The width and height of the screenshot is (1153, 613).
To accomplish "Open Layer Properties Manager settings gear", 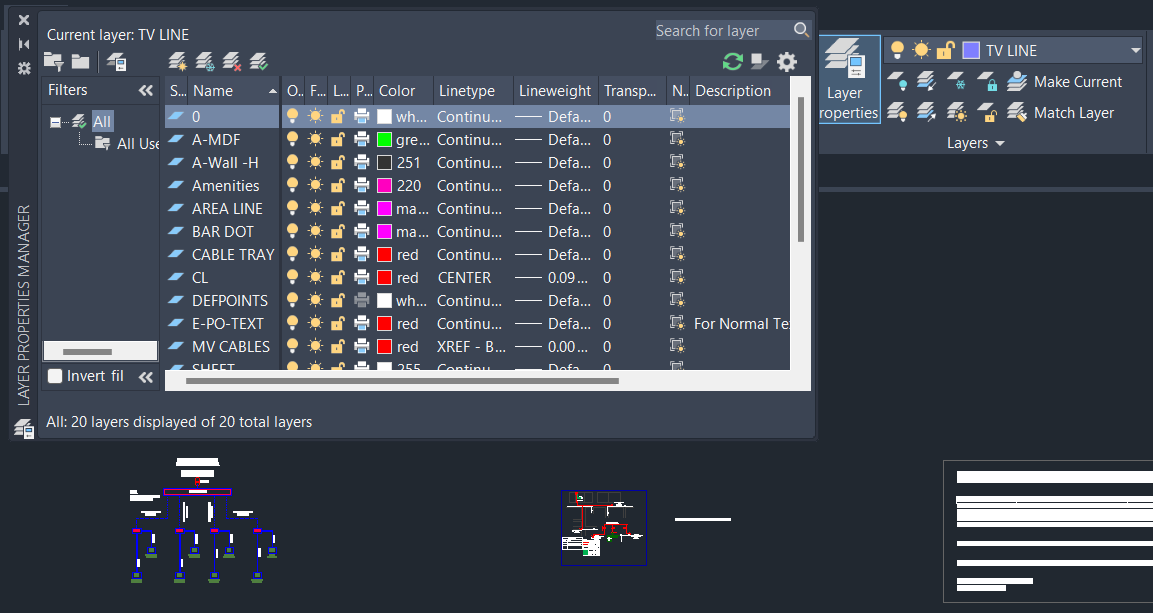I will coord(787,61).
